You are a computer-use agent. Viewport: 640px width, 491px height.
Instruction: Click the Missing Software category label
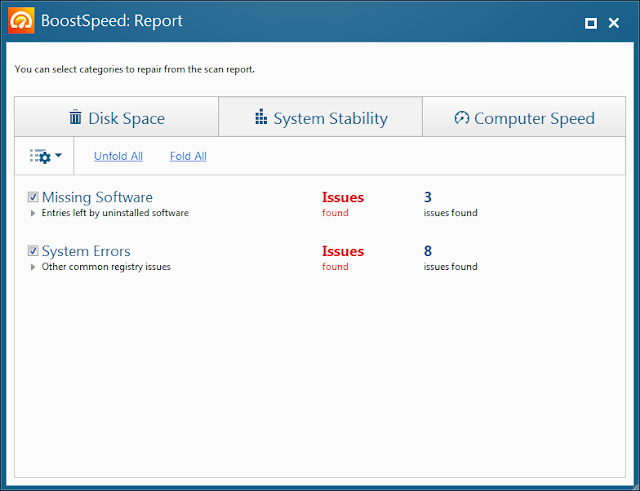(x=97, y=197)
